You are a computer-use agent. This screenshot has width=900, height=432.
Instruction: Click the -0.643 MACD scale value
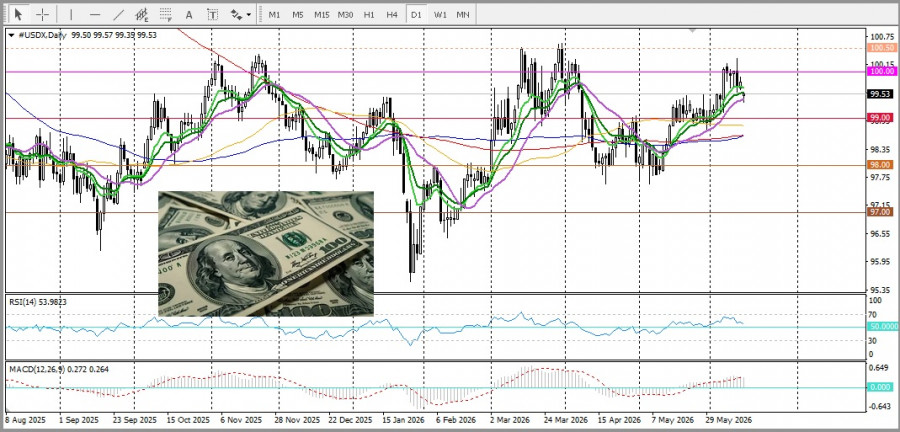click(x=880, y=407)
